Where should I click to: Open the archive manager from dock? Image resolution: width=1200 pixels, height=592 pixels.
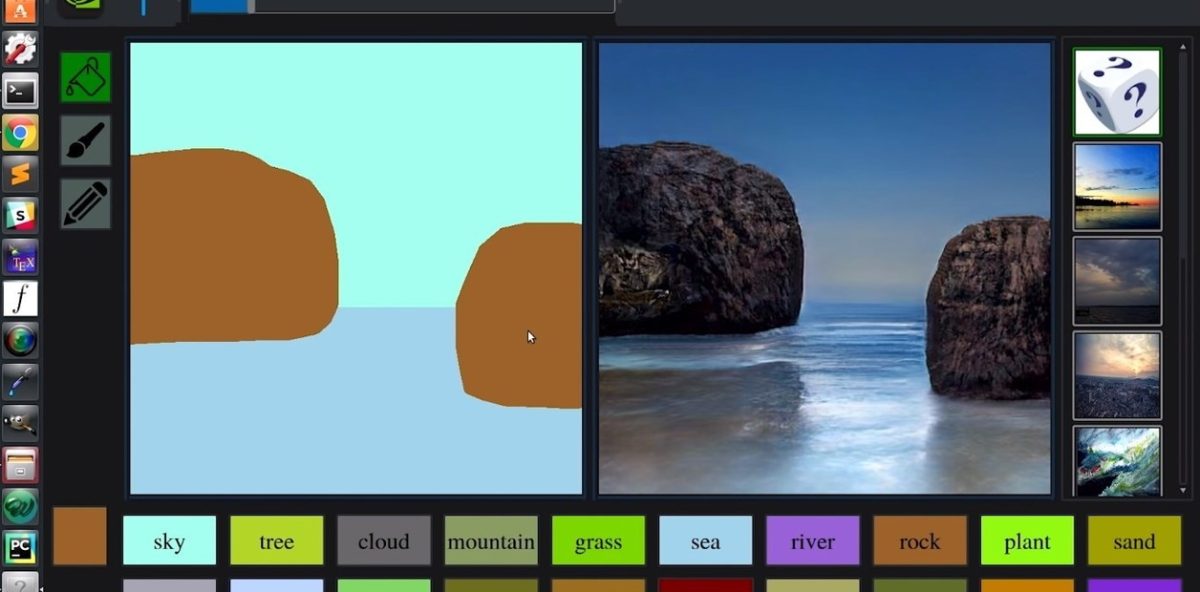[x=20, y=464]
